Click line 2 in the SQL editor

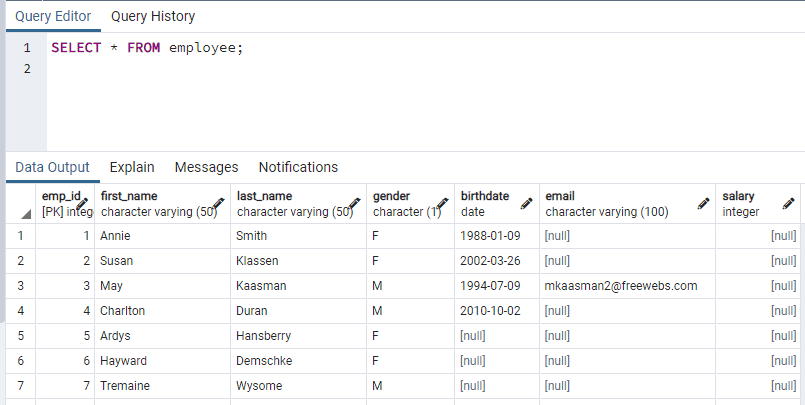pos(200,69)
